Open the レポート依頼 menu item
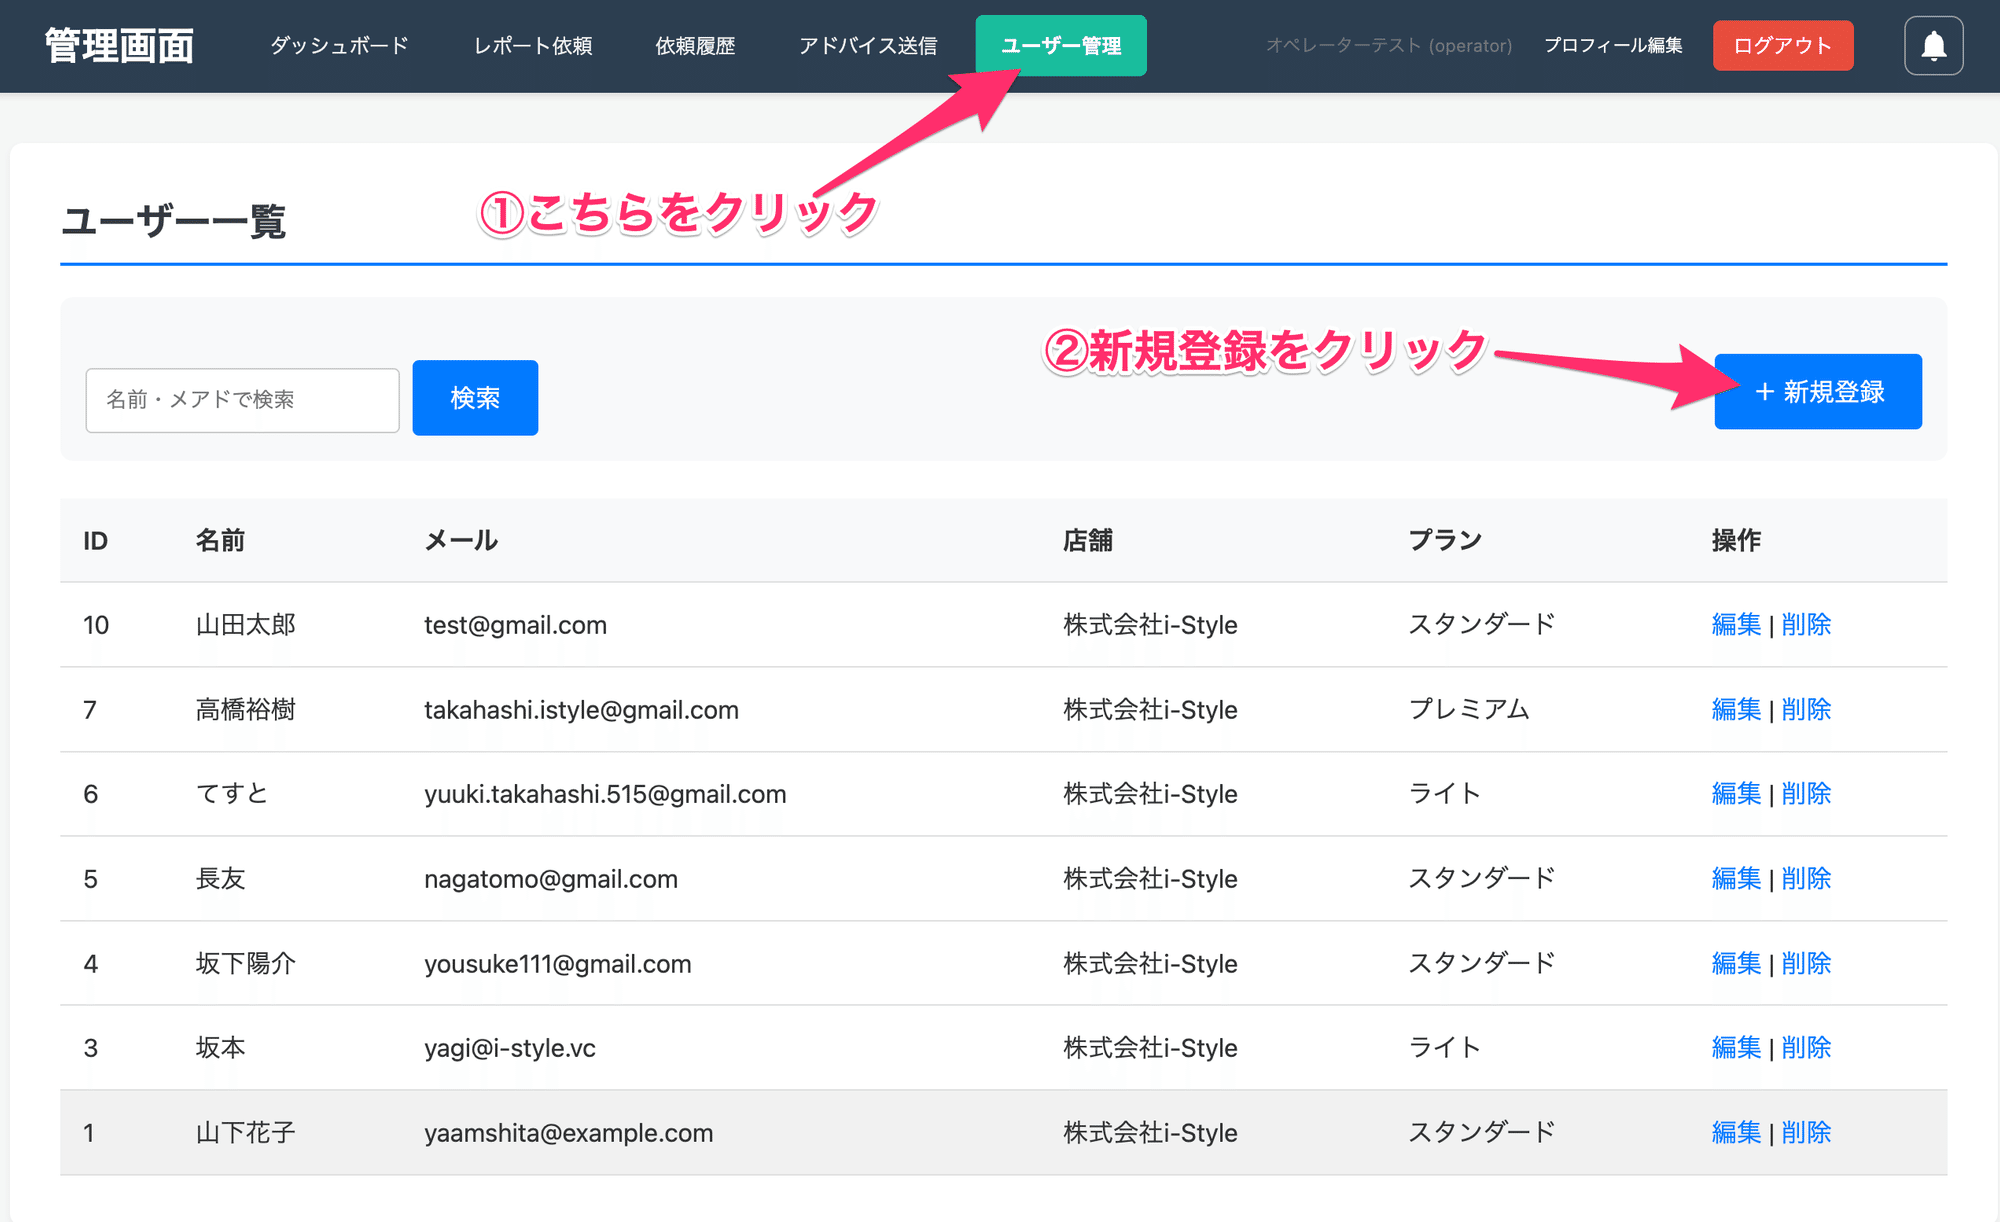The height and width of the screenshot is (1222, 2000). tap(533, 45)
